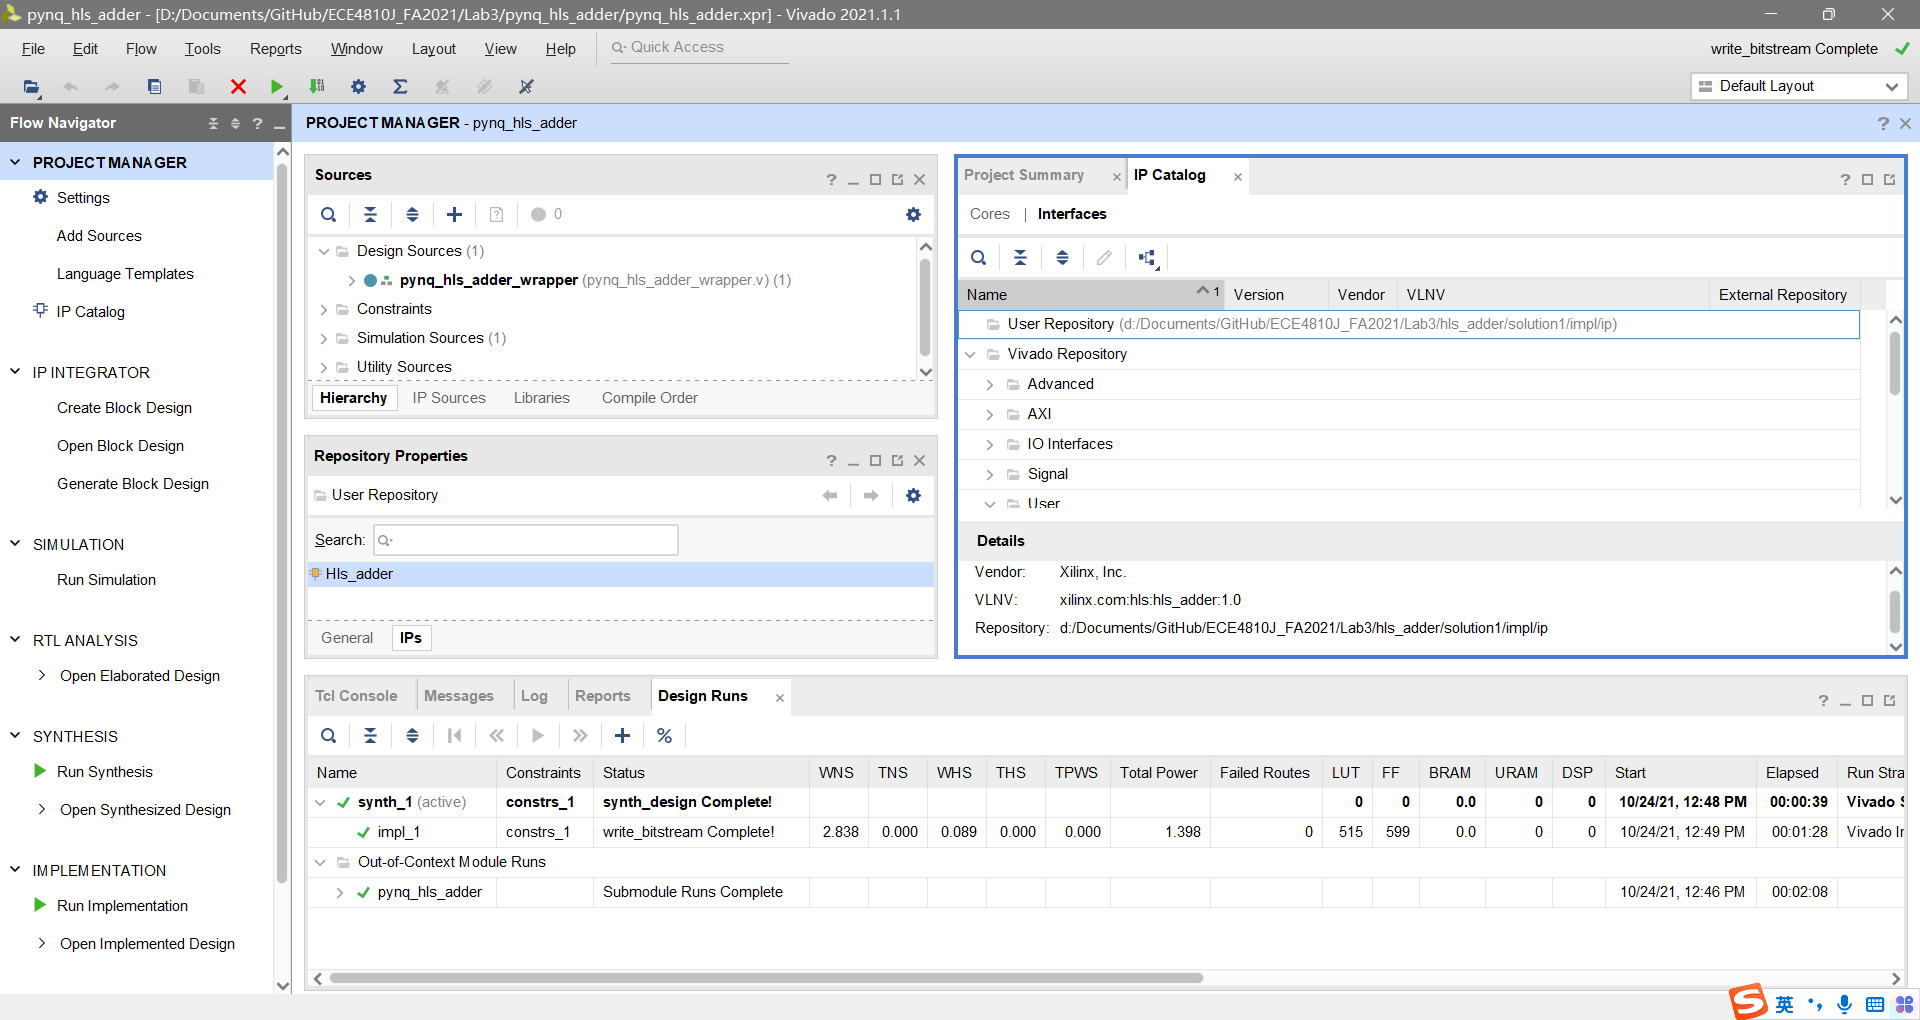Collapse all in IP Catalog
Image resolution: width=1920 pixels, height=1020 pixels.
click(x=1020, y=258)
